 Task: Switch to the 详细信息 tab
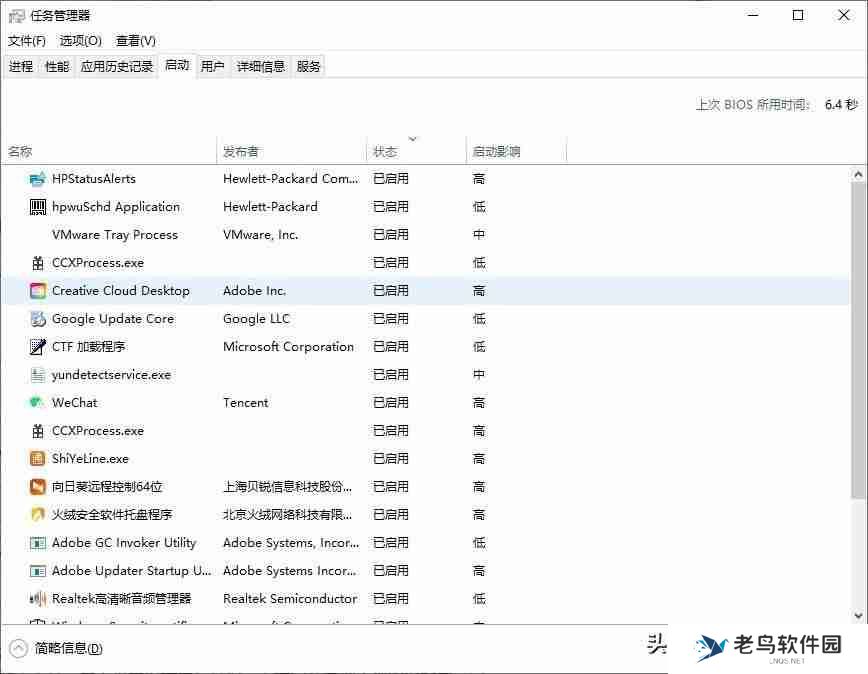(261, 67)
